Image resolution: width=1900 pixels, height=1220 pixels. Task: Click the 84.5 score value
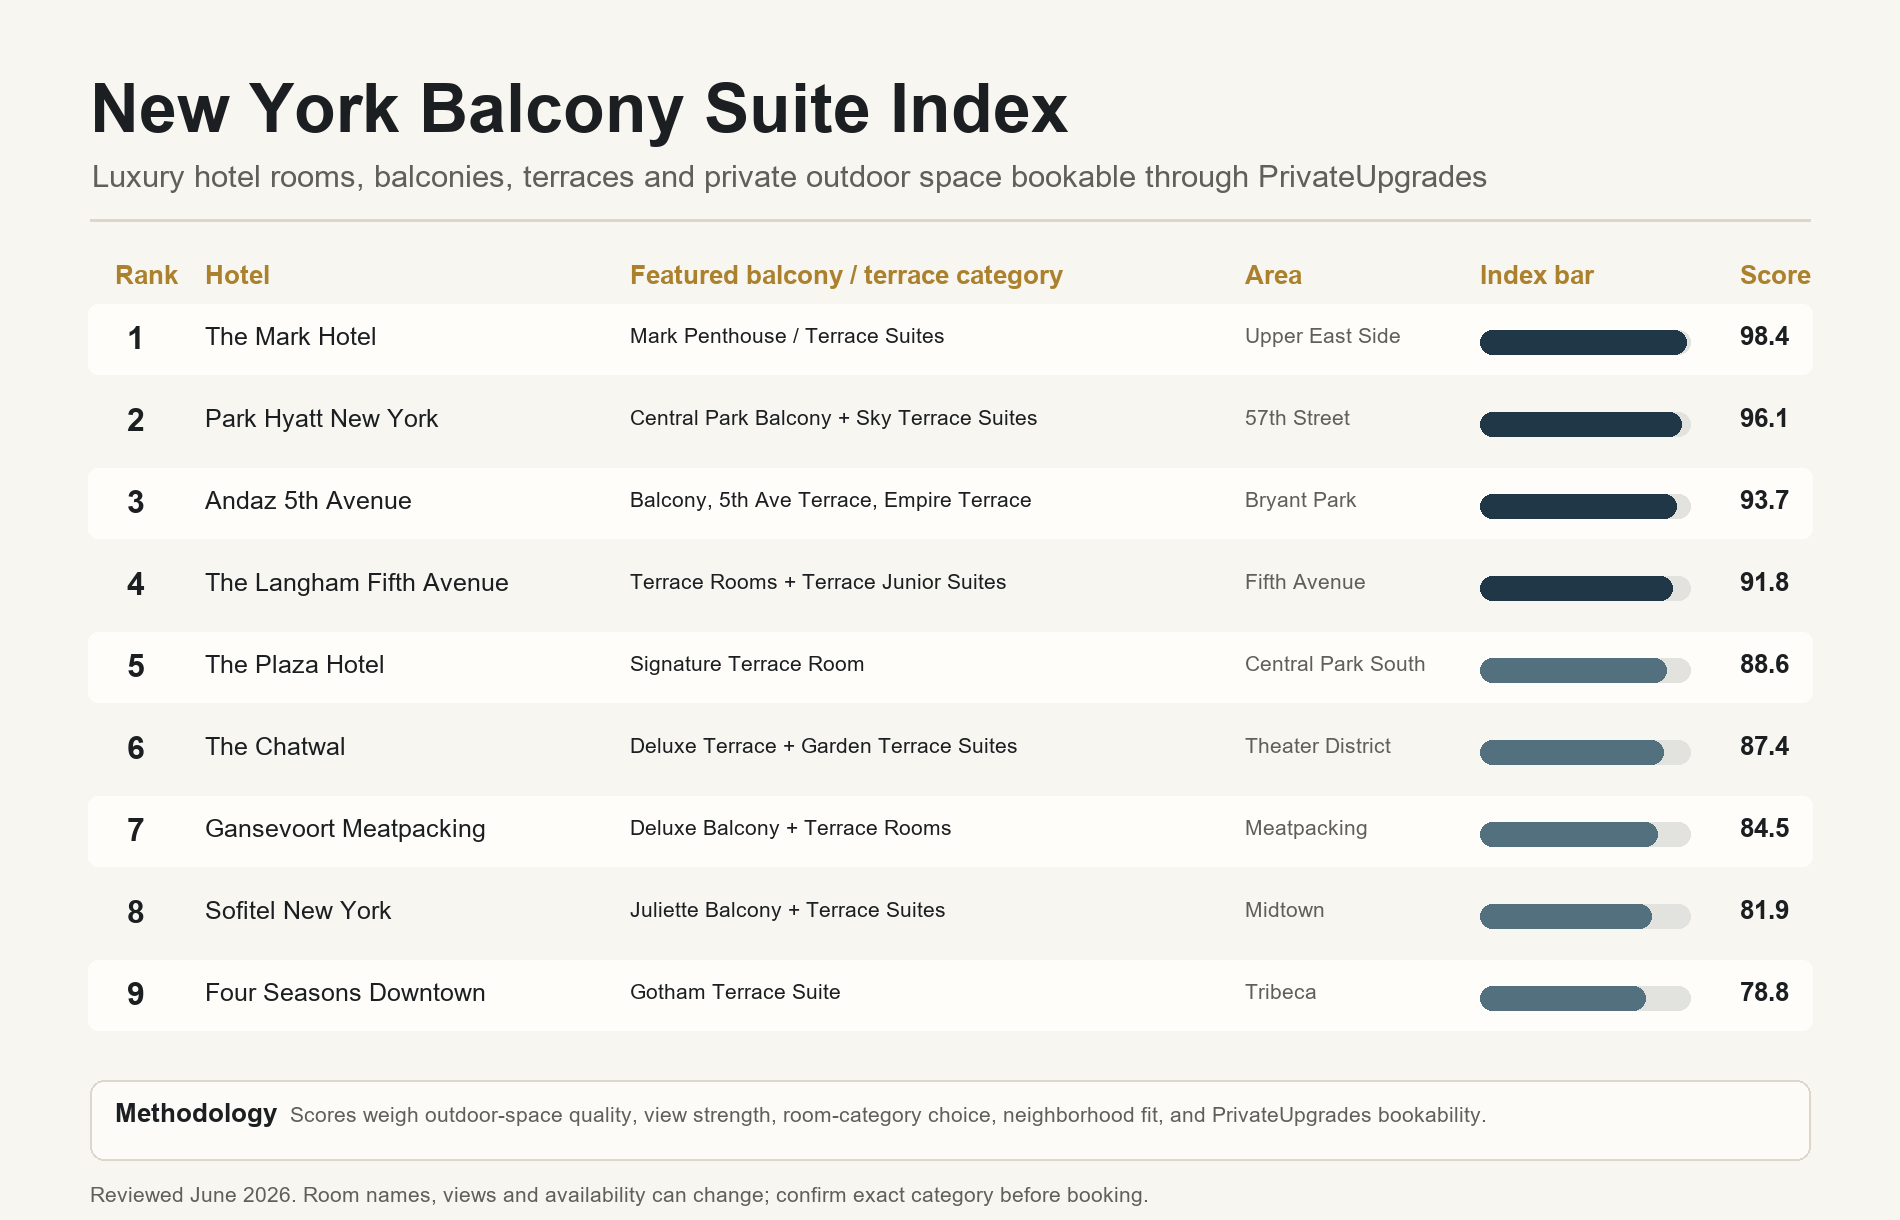click(x=1764, y=828)
